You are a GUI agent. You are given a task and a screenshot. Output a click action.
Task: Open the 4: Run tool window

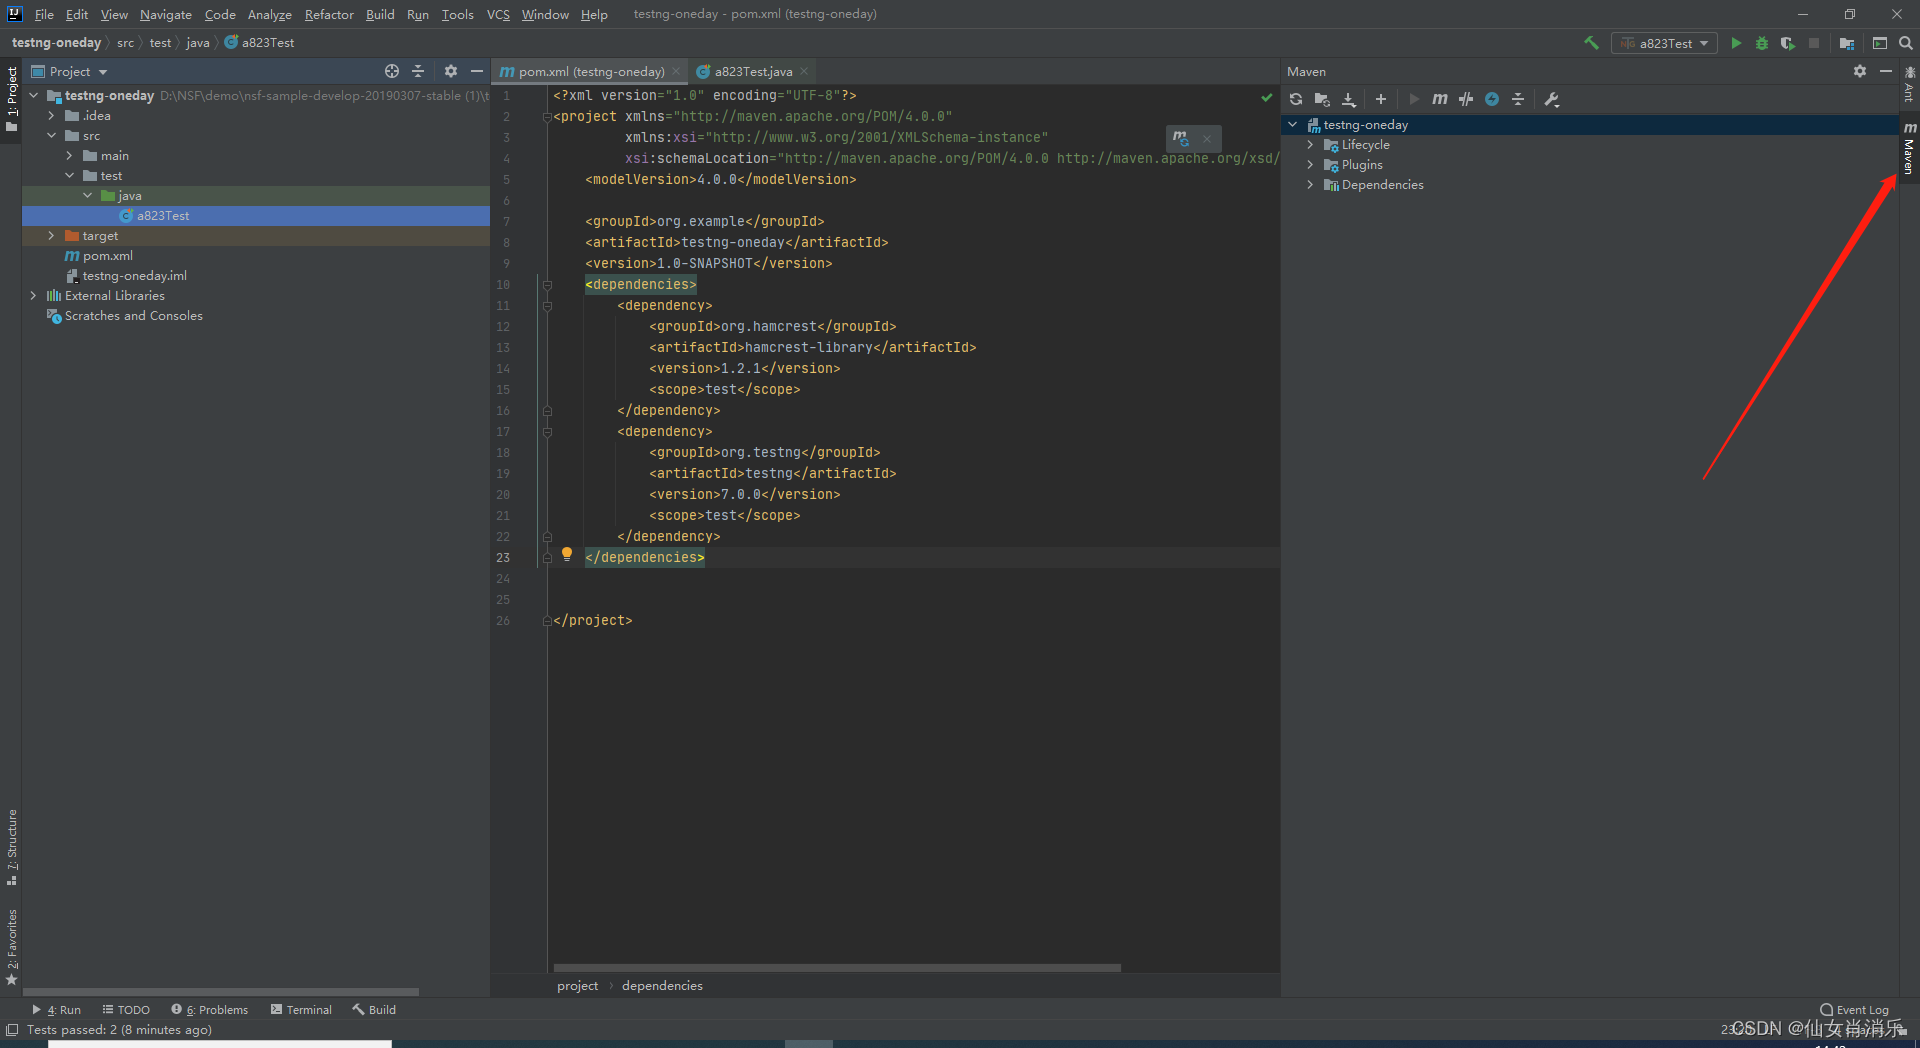coord(57,1010)
